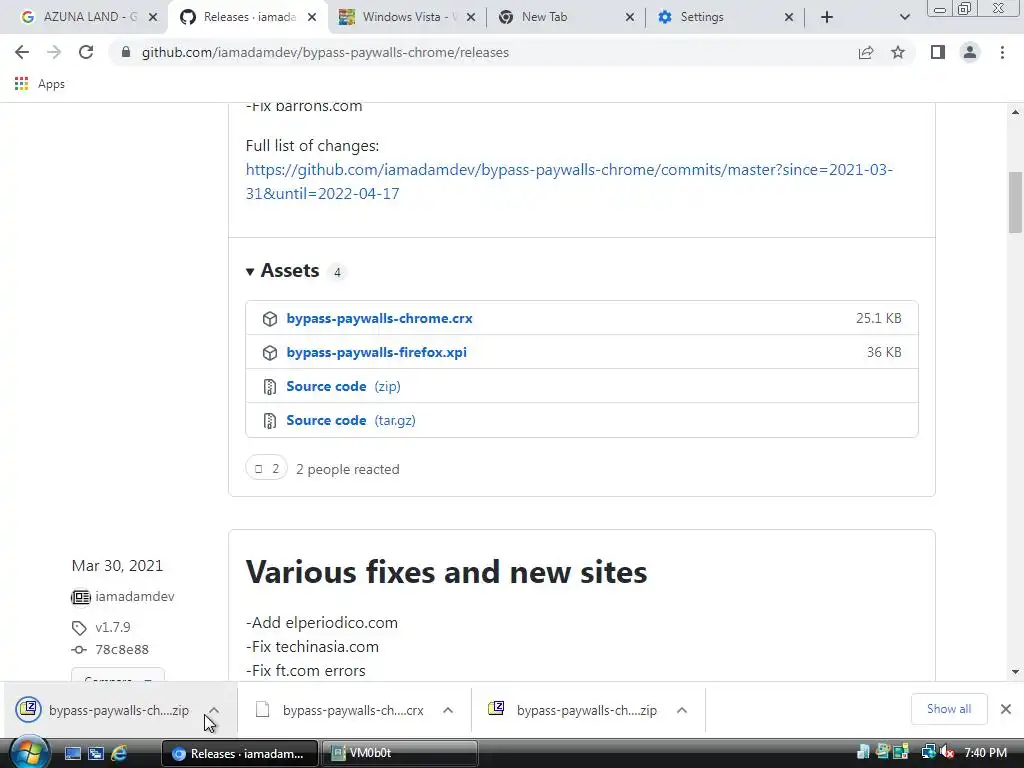Click the 25.1 KB file size text

(878, 318)
